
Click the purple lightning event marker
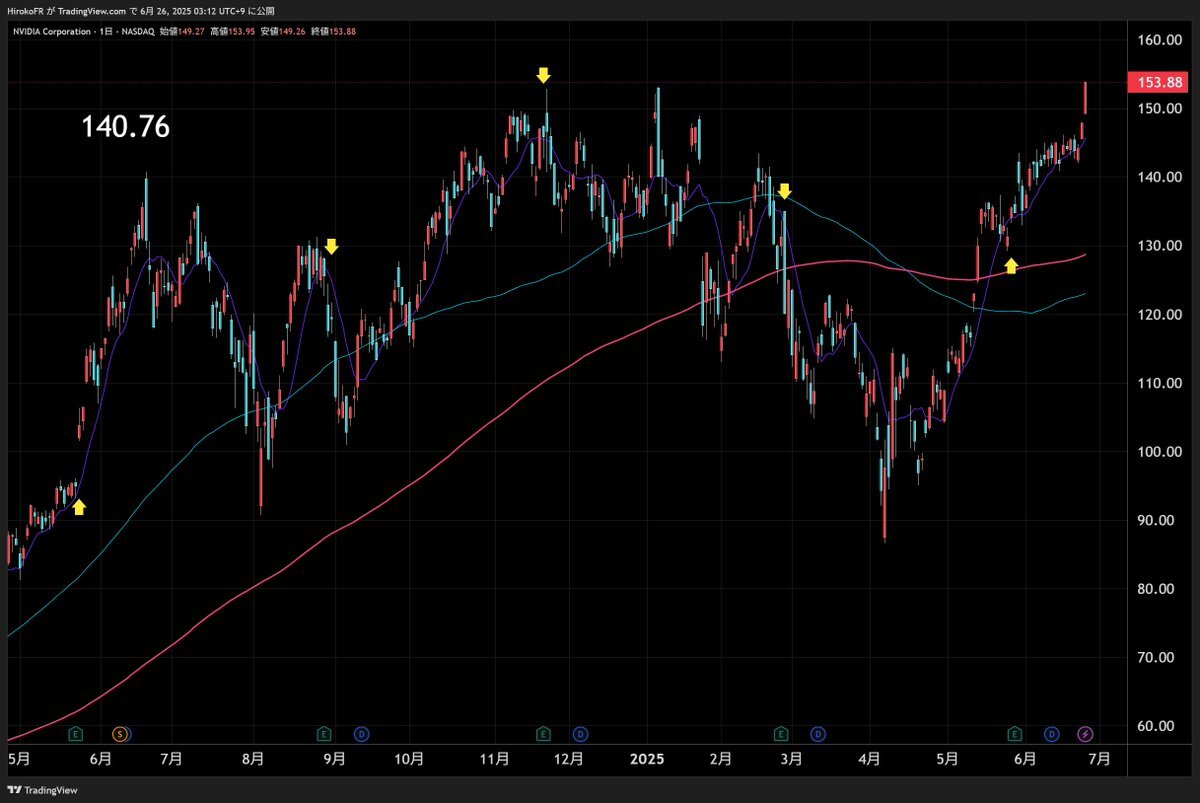1086,734
